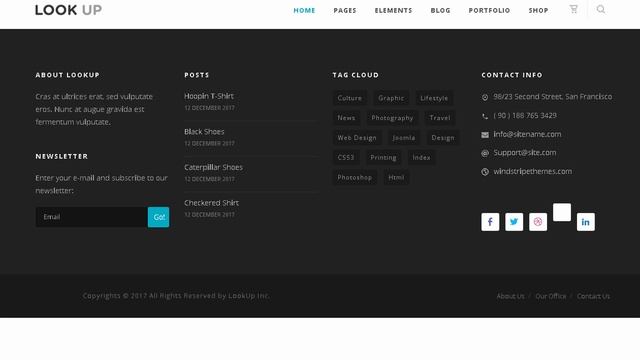Click the NEWSLETTER heading
This screenshot has height=360, width=640.
point(62,156)
